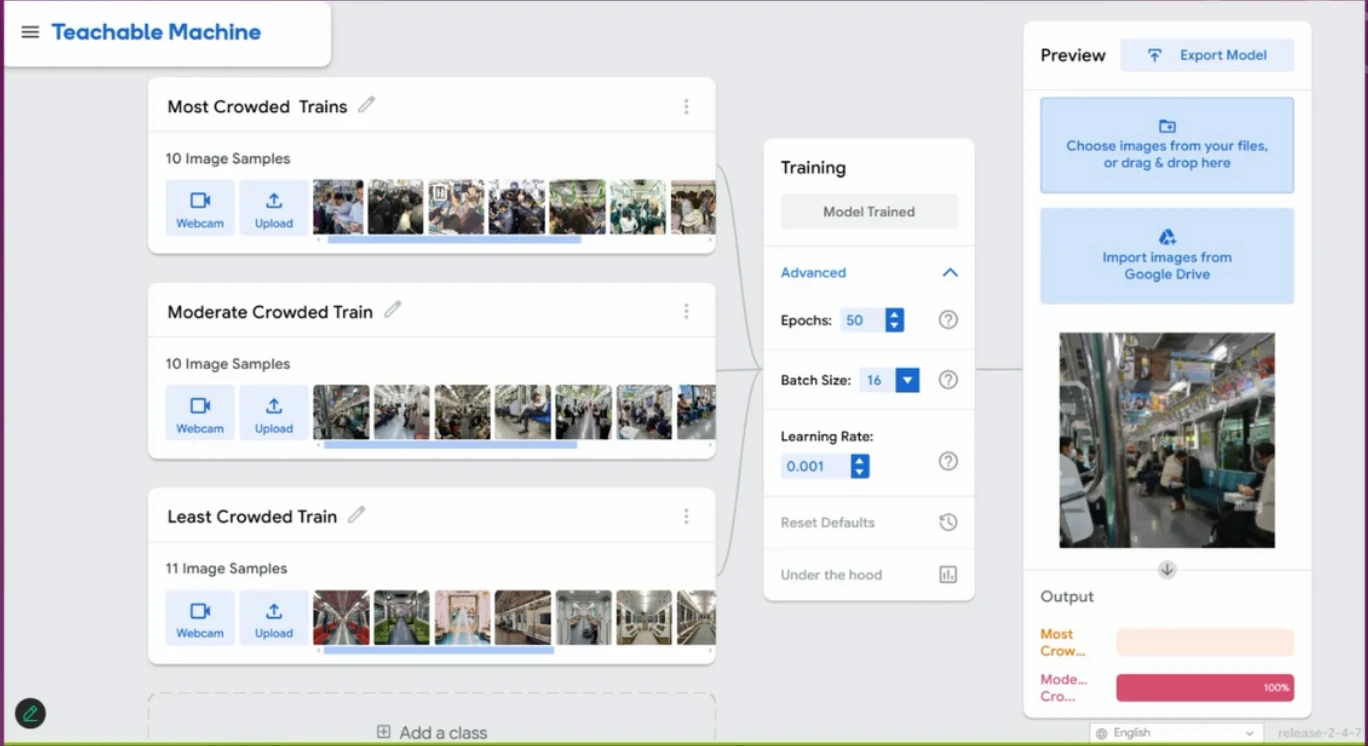
Task: Click the Learning Rate field showing 0.001
Action: click(816, 466)
